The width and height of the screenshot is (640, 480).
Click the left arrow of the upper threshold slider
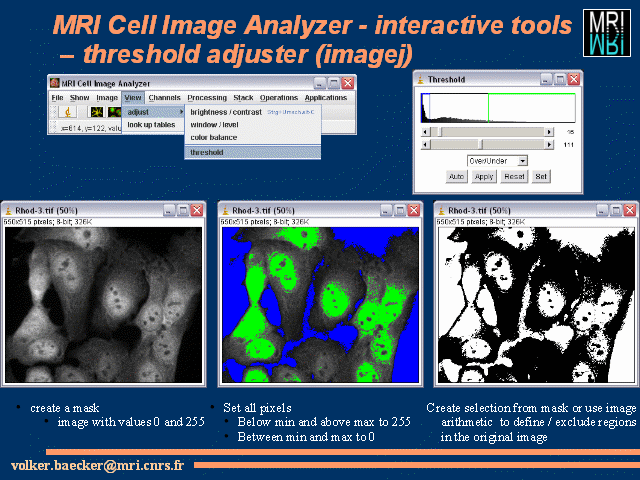click(x=426, y=132)
